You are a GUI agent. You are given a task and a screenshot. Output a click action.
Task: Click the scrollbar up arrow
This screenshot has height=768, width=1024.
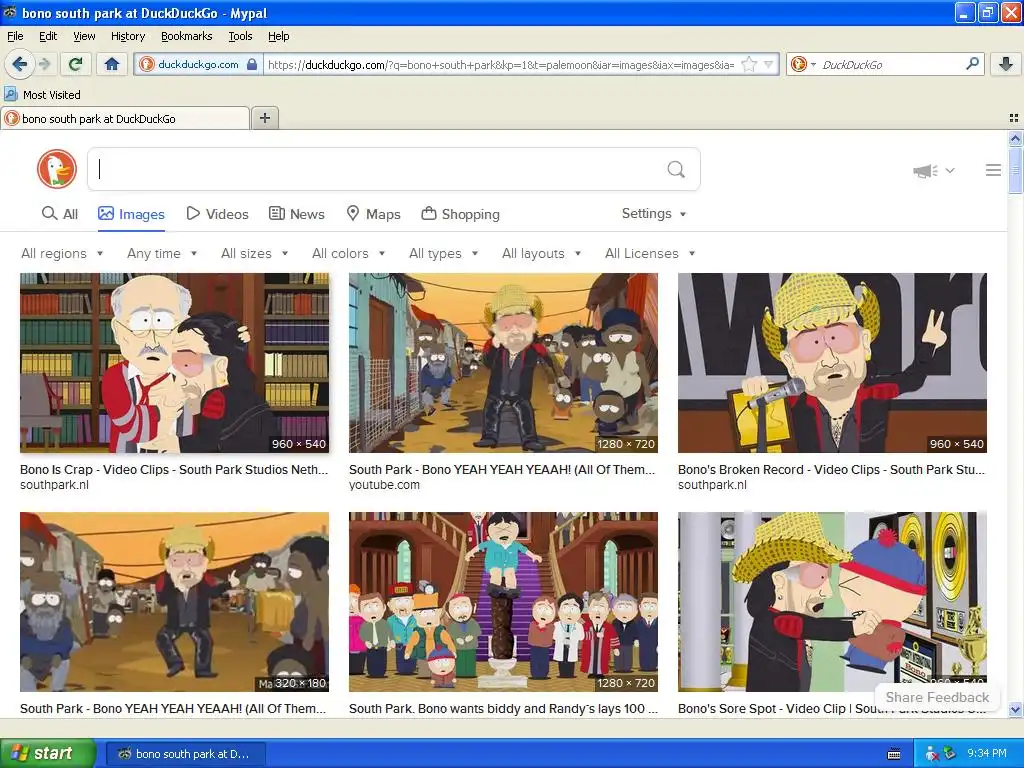tap(1016, 138)
